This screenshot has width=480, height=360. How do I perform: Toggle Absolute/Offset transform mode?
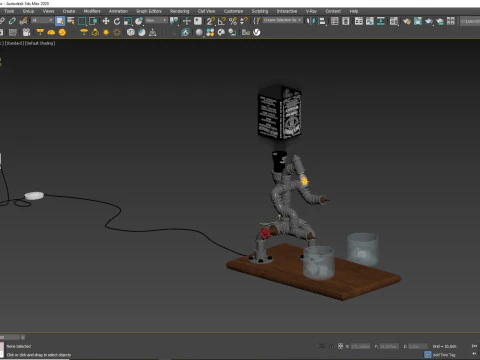[340, 346]
